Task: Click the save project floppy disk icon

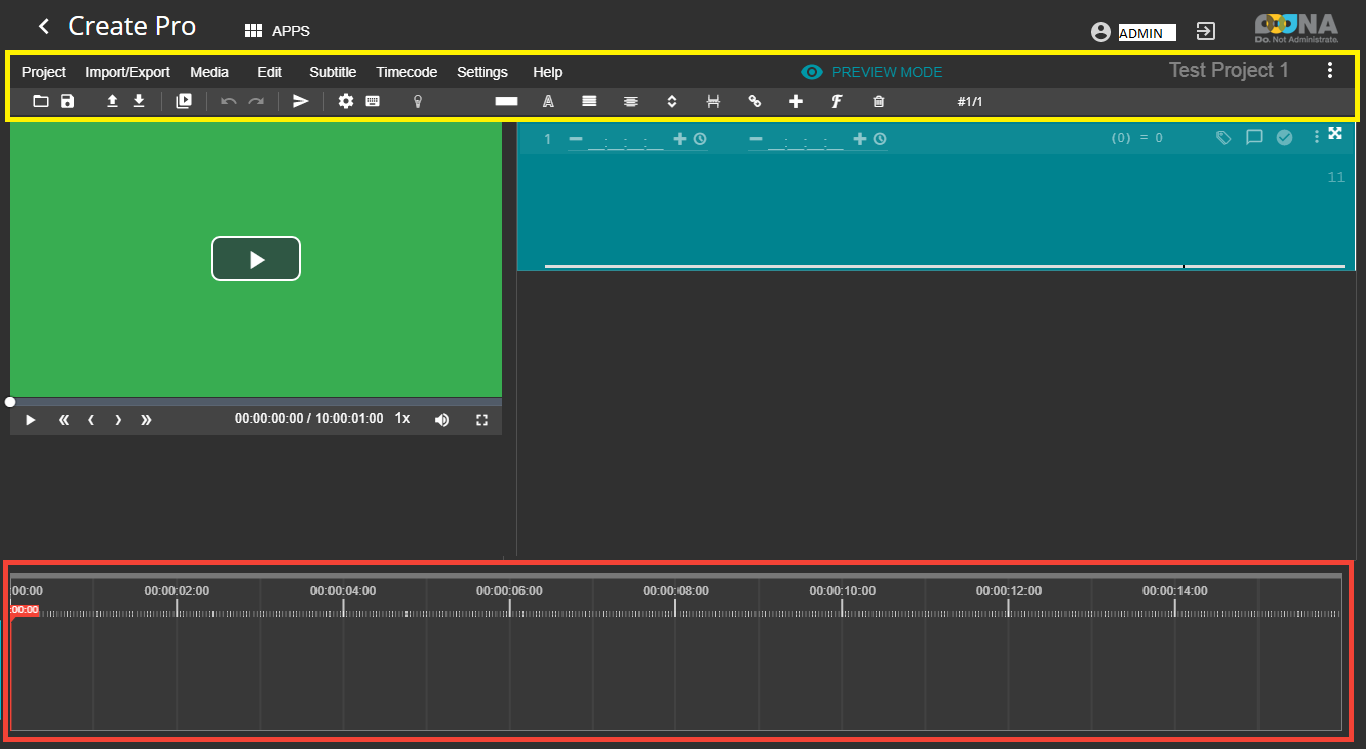Action: coord(67,101)
